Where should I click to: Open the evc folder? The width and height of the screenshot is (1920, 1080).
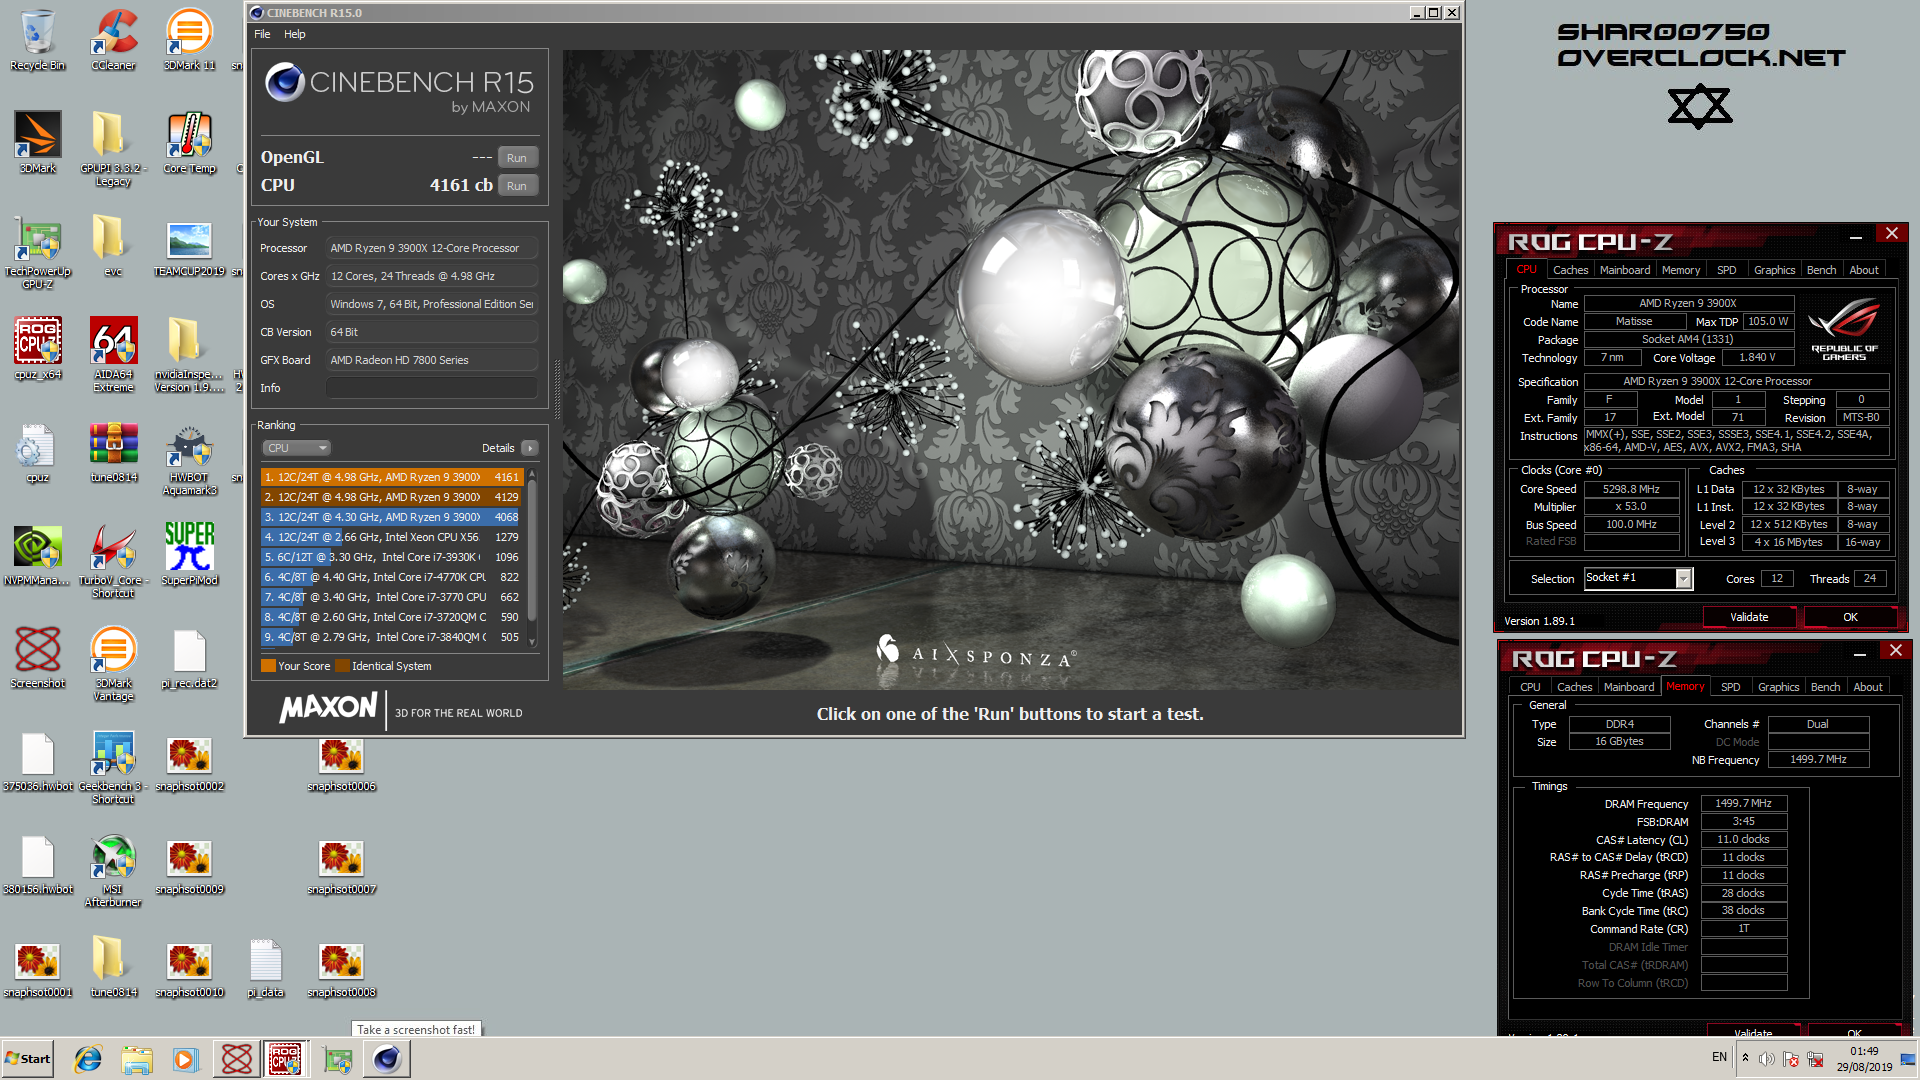point(113,245)
